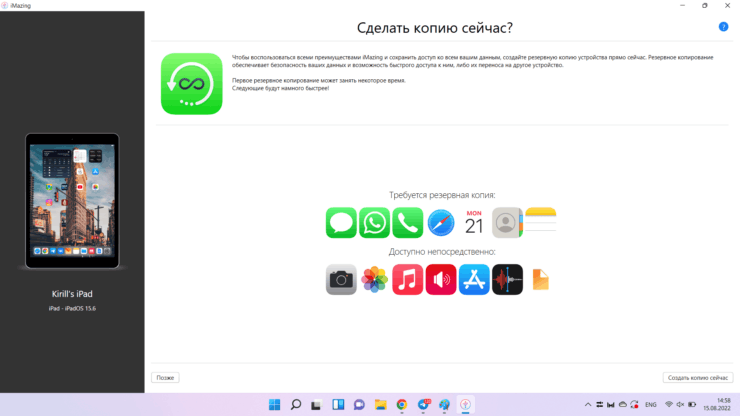Open Wi-Fi network tray icon
Screen dimensions: 740x416
click(x=669, y=405)
